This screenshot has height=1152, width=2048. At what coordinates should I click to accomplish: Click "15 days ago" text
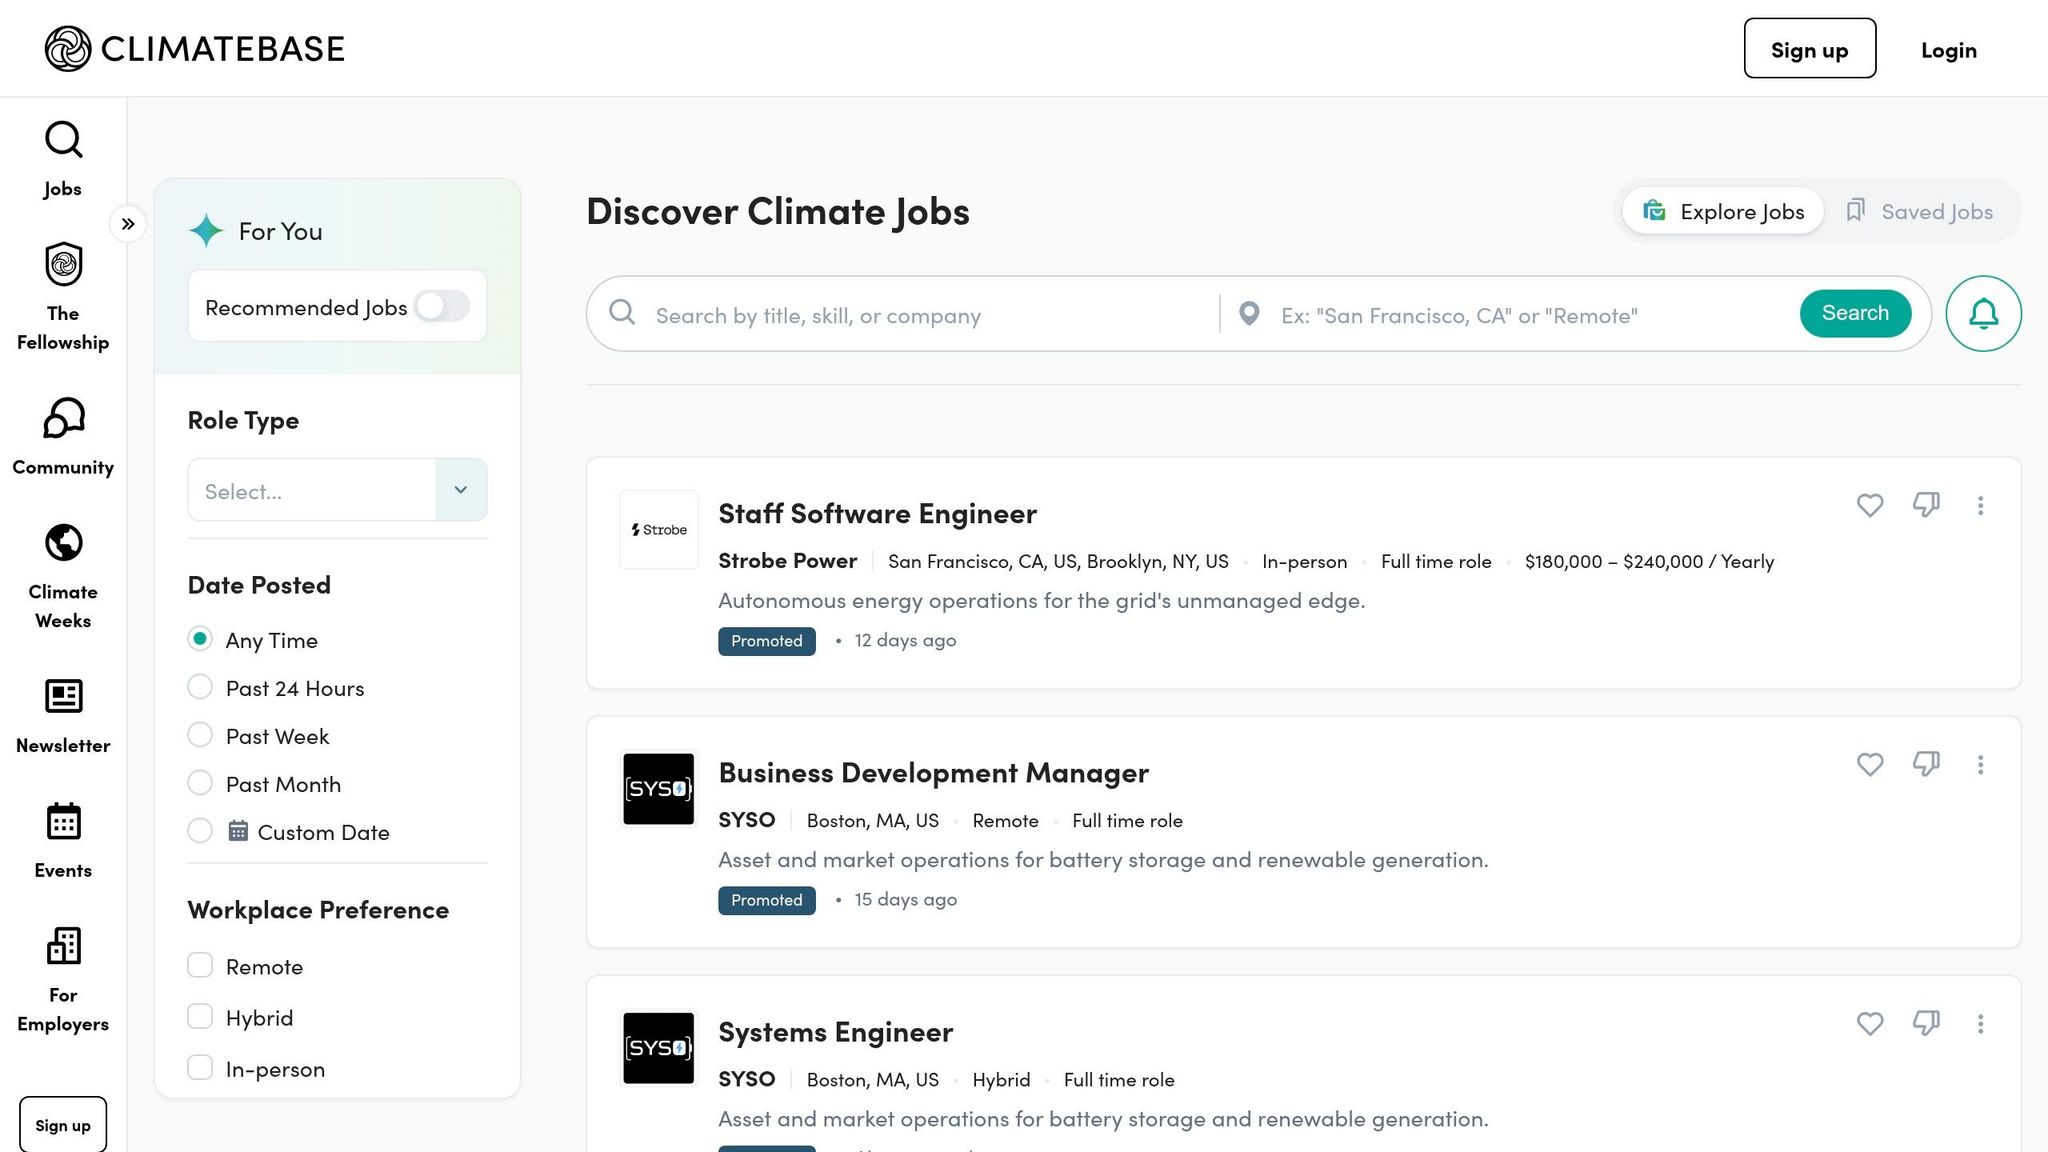[906, 899]
